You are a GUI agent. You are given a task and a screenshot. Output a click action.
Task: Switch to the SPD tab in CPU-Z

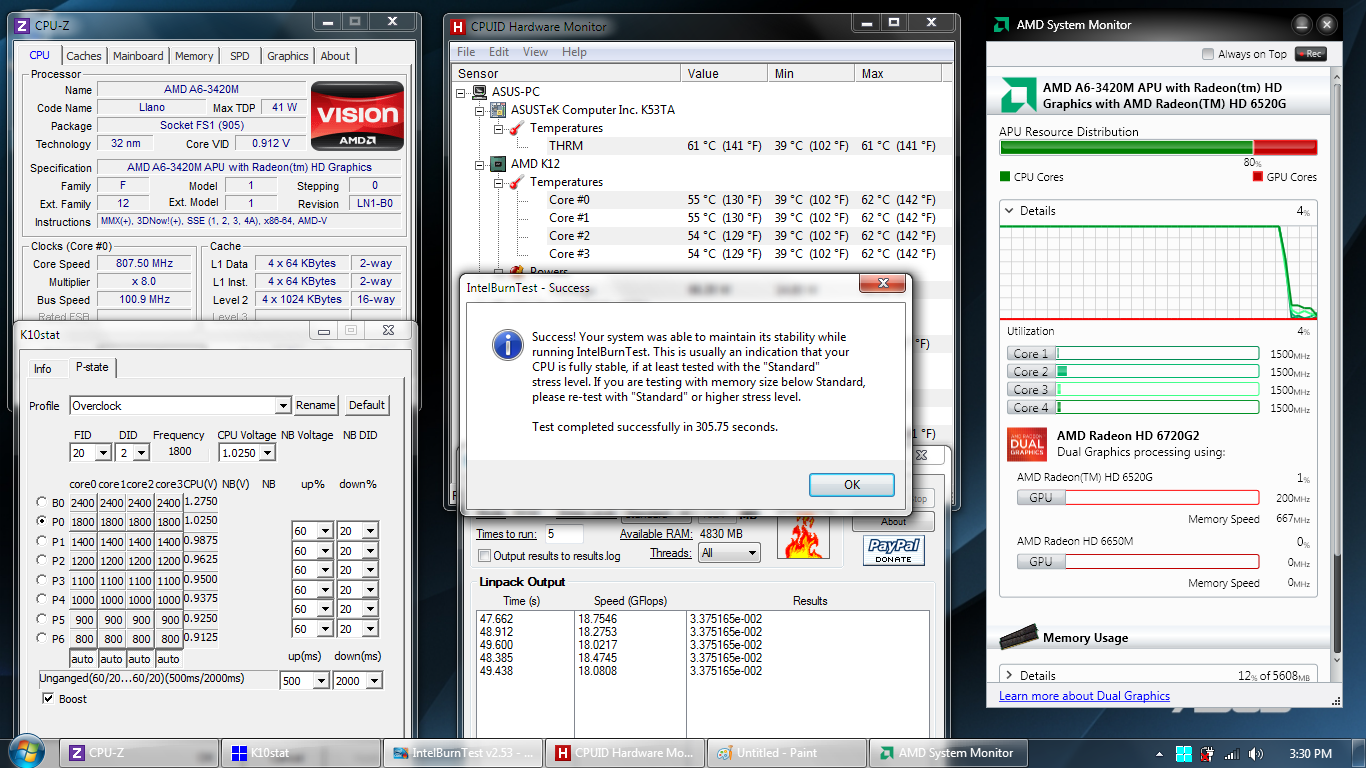tap(240, 56)
